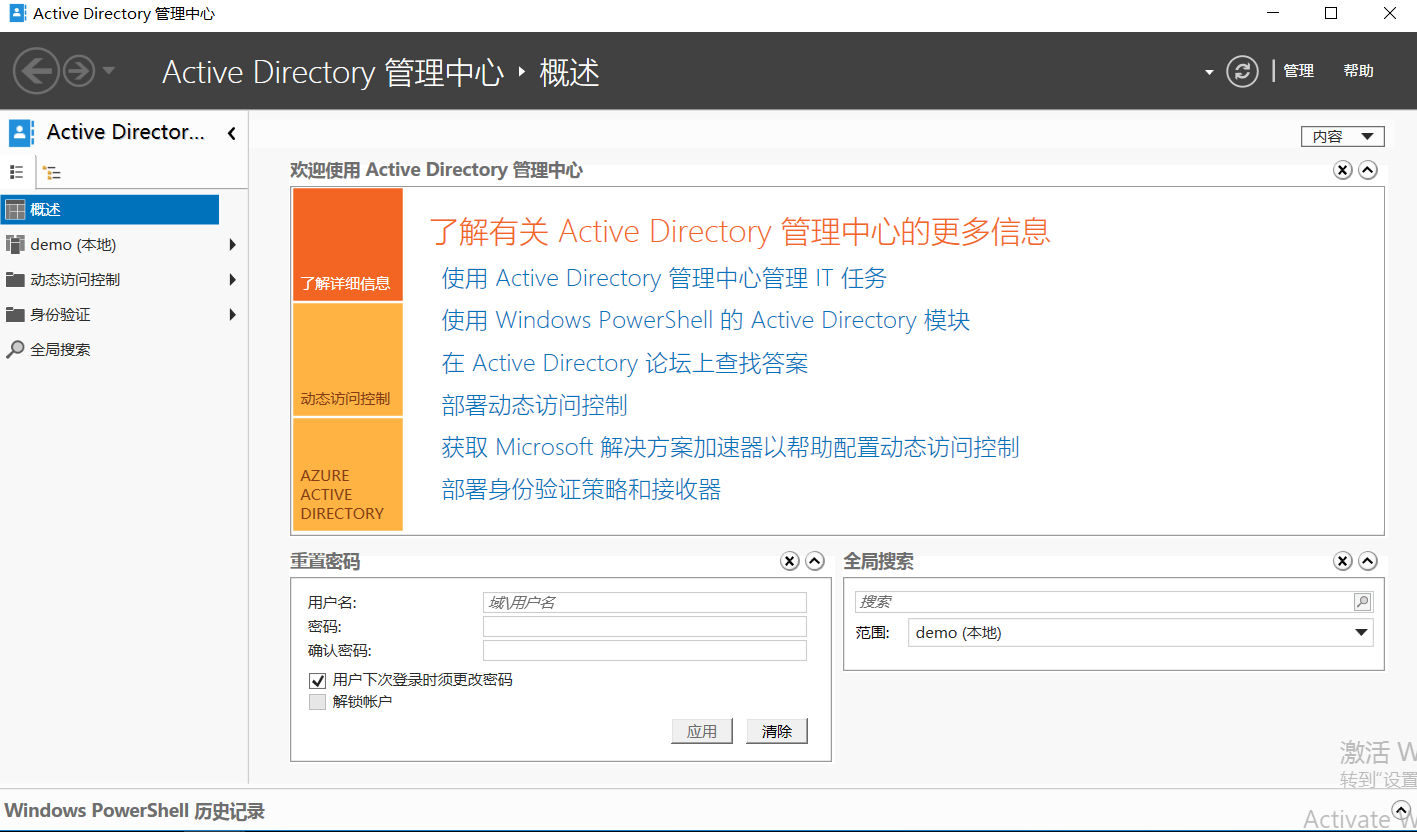Close the 重置密码 tile with X icon

[790, 562]
